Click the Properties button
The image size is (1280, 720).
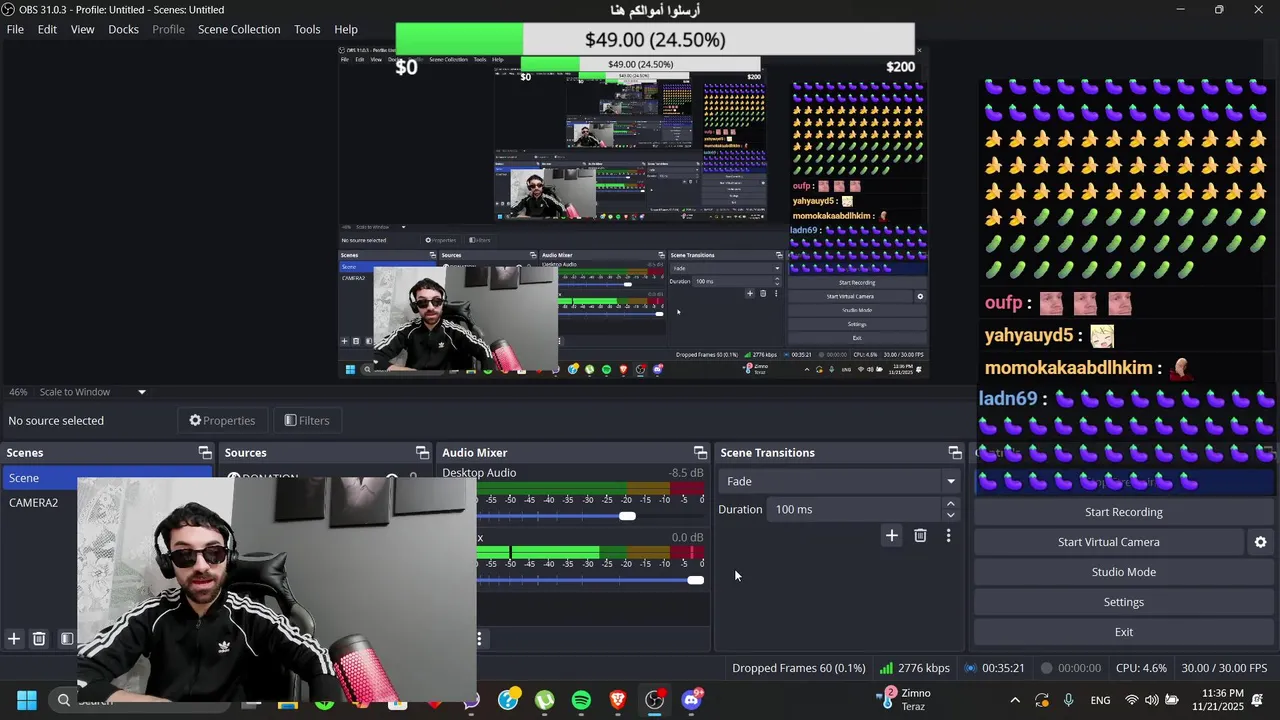click(x=222, y=421)
